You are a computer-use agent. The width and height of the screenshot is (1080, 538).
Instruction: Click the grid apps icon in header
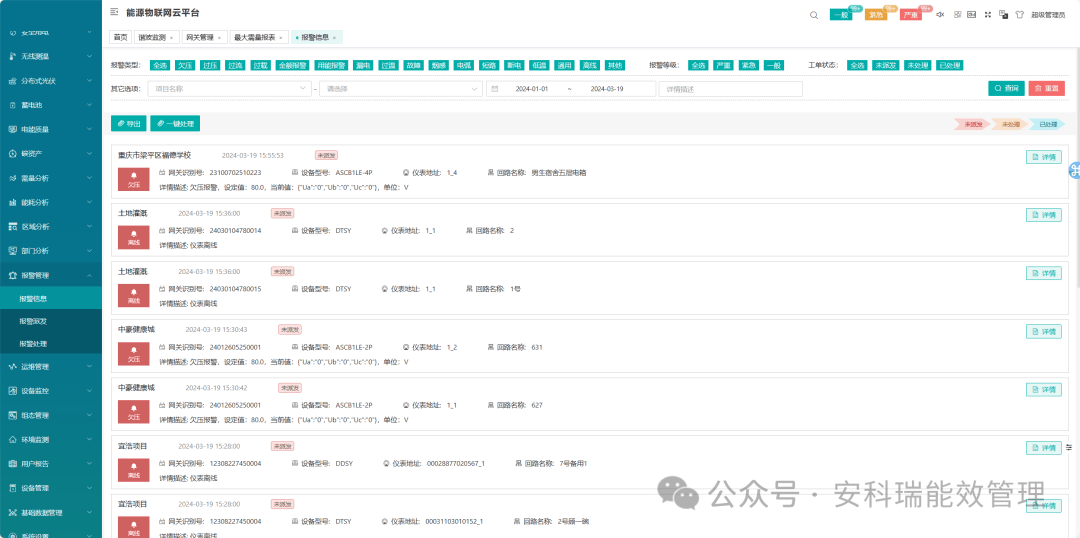click(x=957, y=14)
